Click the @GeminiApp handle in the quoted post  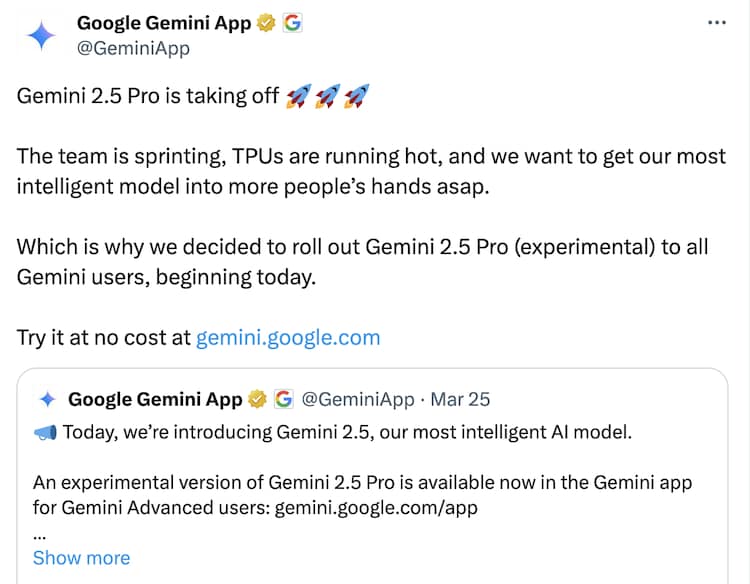point(357,399)
